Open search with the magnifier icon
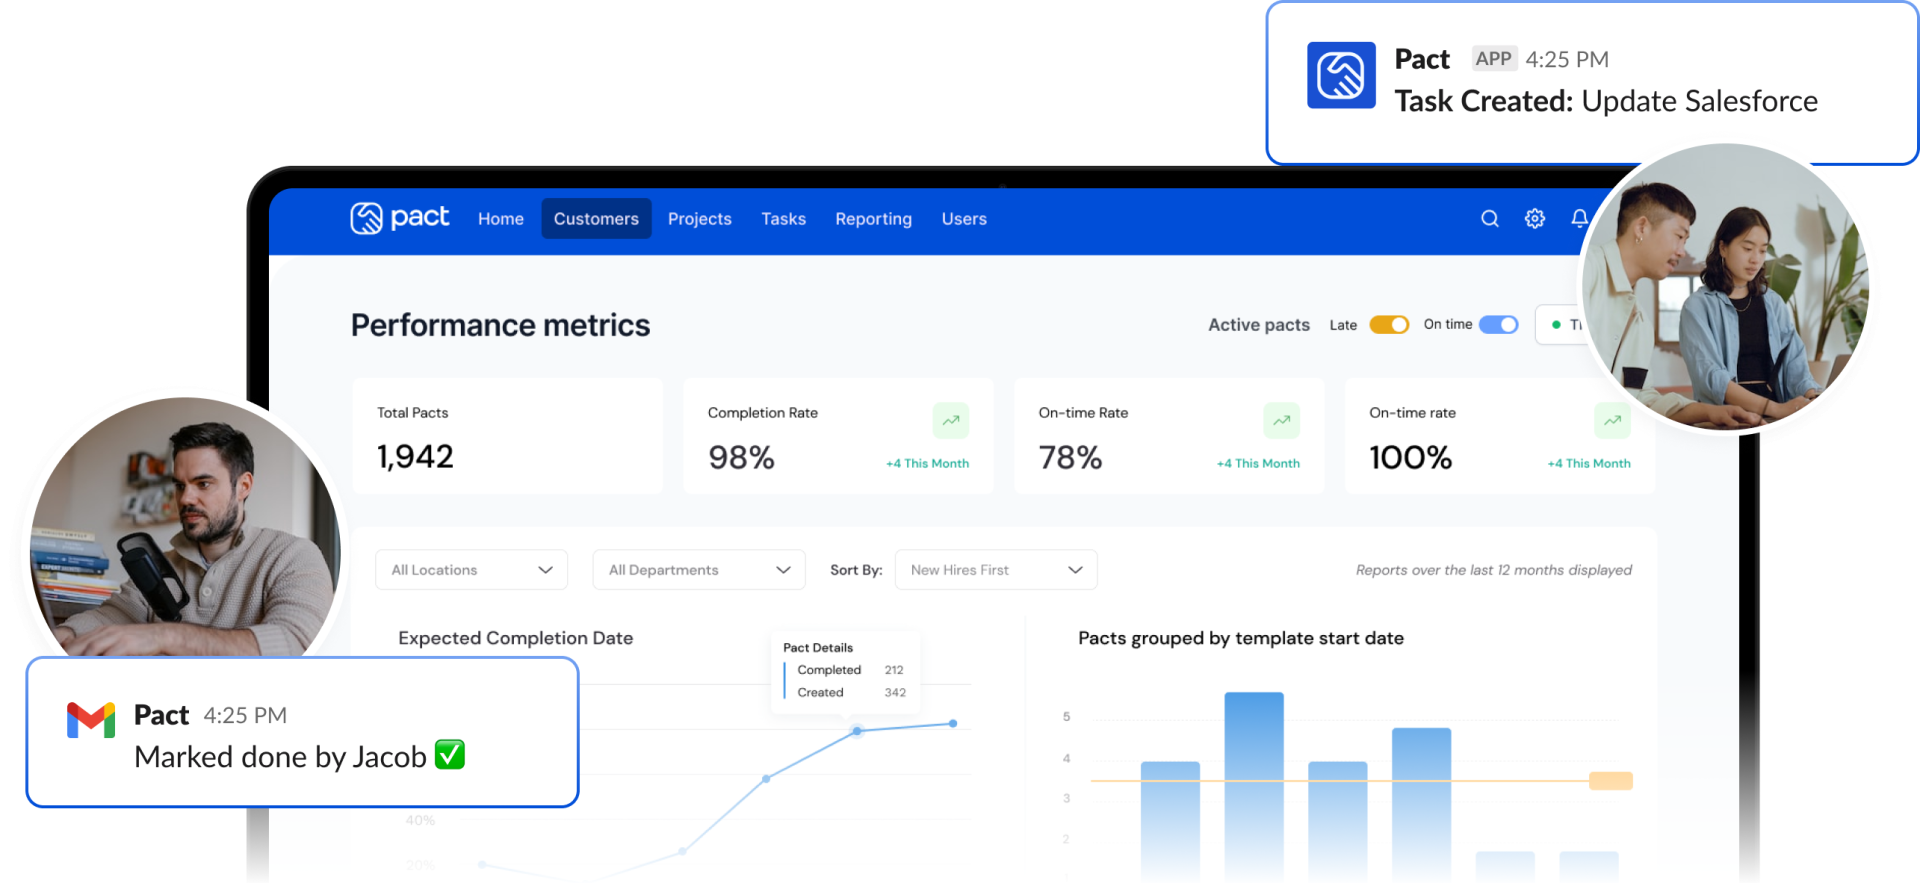This screenshot has width=1920, height=883. 1489,218
